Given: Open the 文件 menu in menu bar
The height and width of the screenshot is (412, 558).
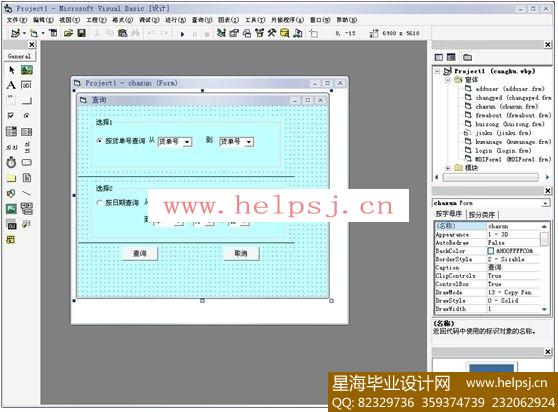Looking at the screenshot, I should pos(16,20).
